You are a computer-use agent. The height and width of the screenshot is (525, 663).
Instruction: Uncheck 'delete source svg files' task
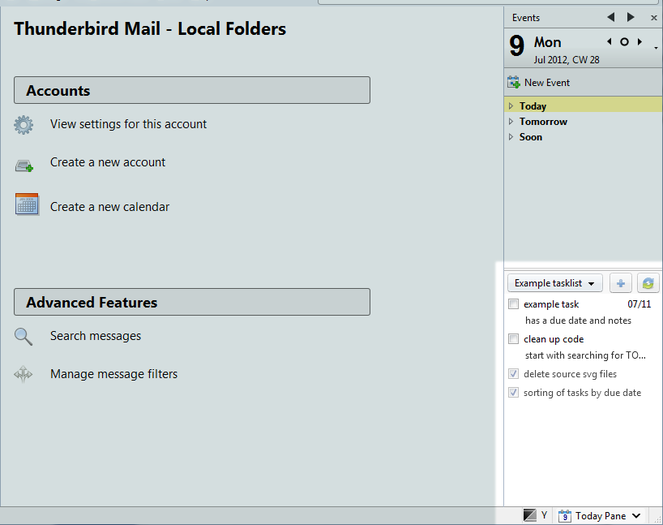point(514,374)
